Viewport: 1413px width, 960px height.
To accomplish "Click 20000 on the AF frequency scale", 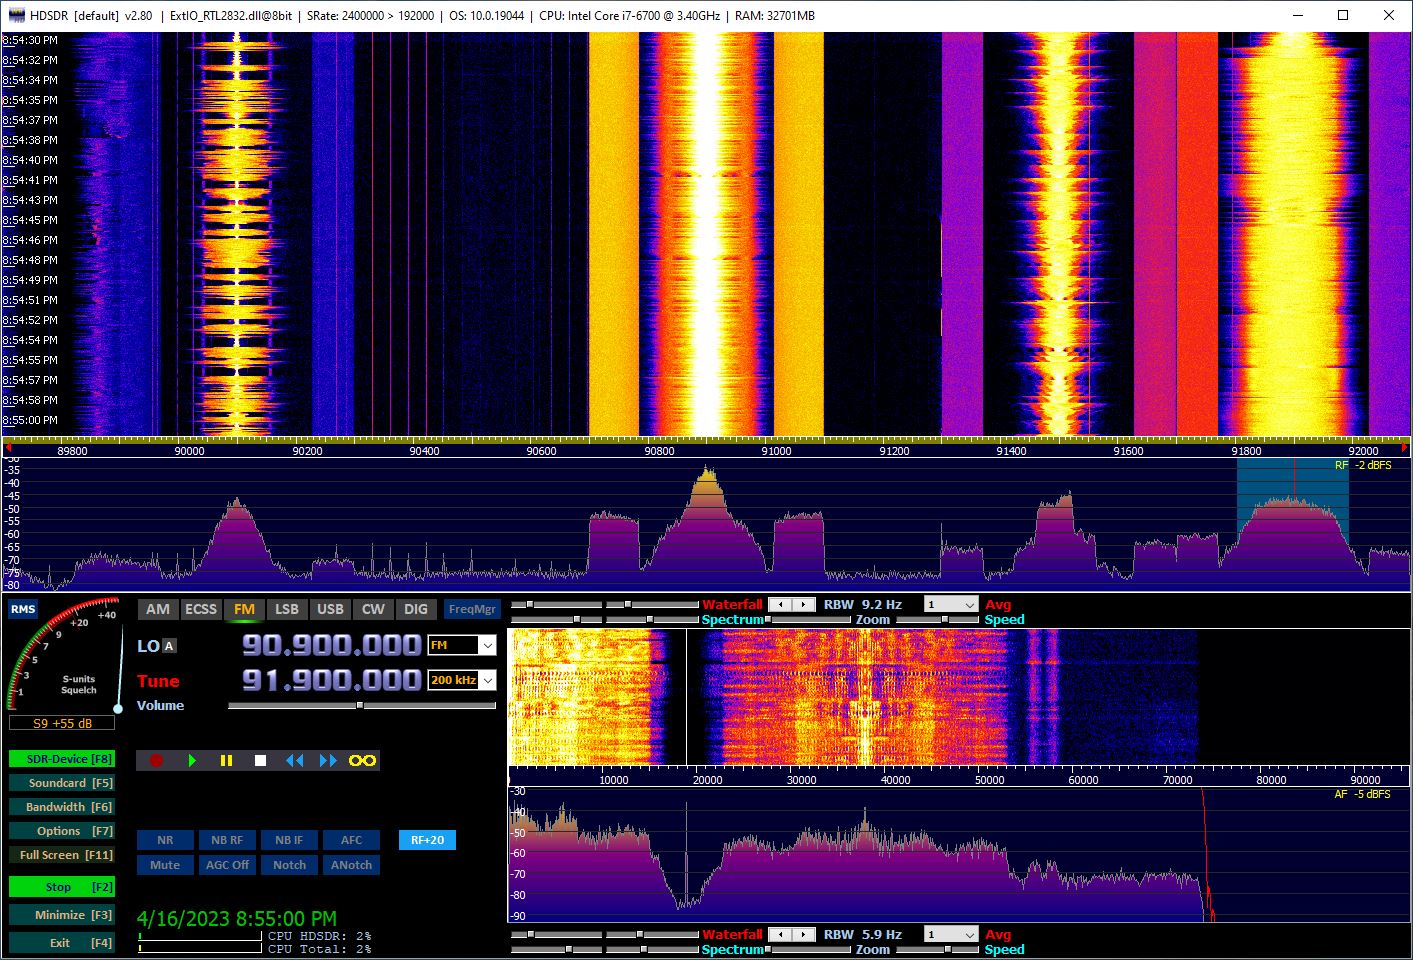I will pos(707,780).
